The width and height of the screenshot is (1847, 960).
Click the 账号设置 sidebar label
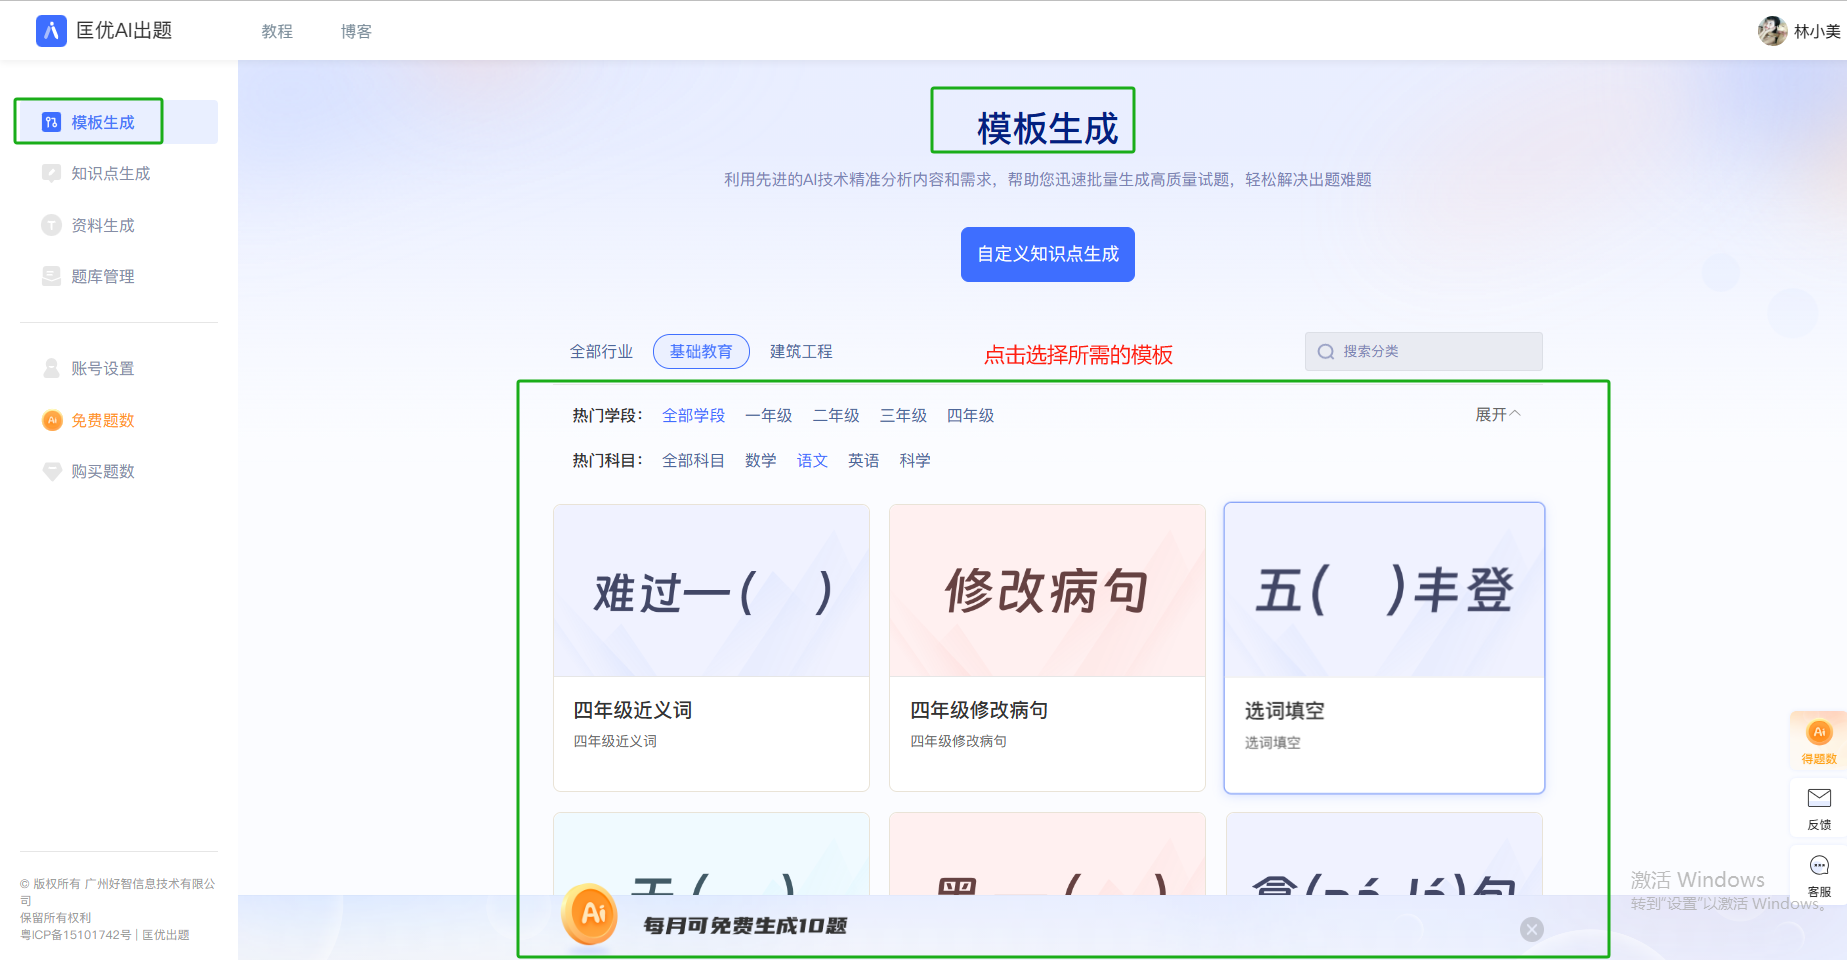[103, 368]
